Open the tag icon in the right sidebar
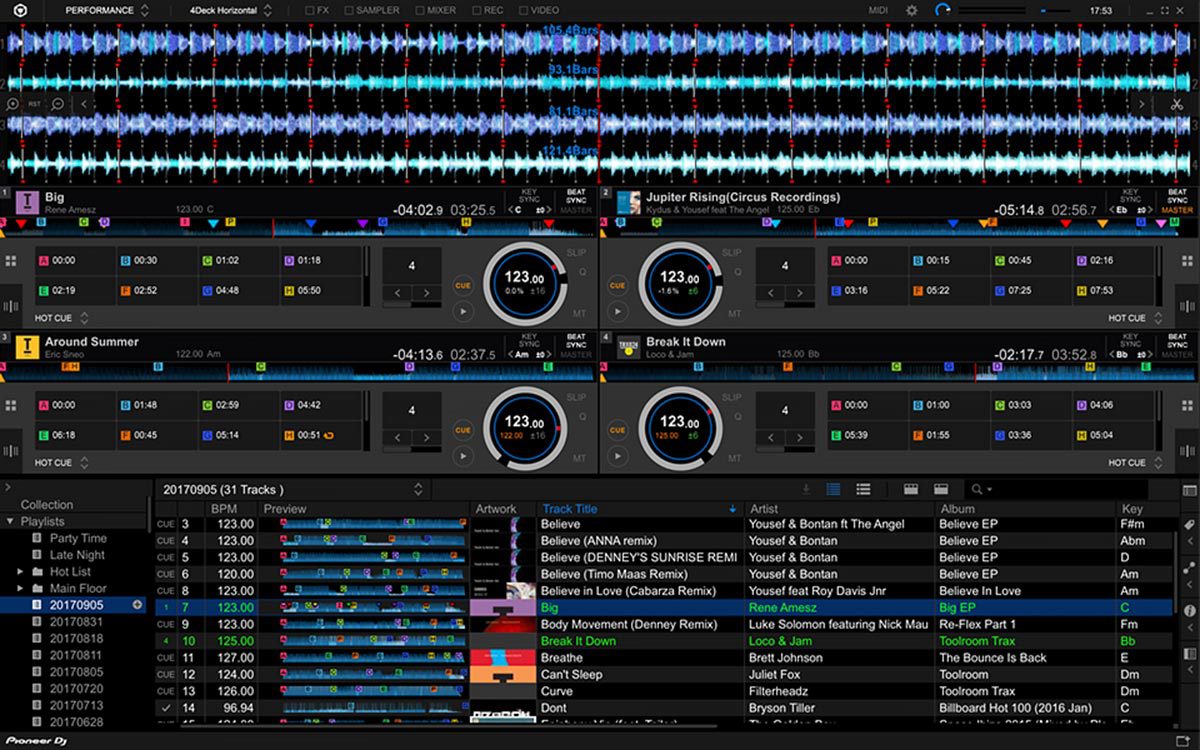The height and width of the screenshot is (750, 1200). point(1189,526)
